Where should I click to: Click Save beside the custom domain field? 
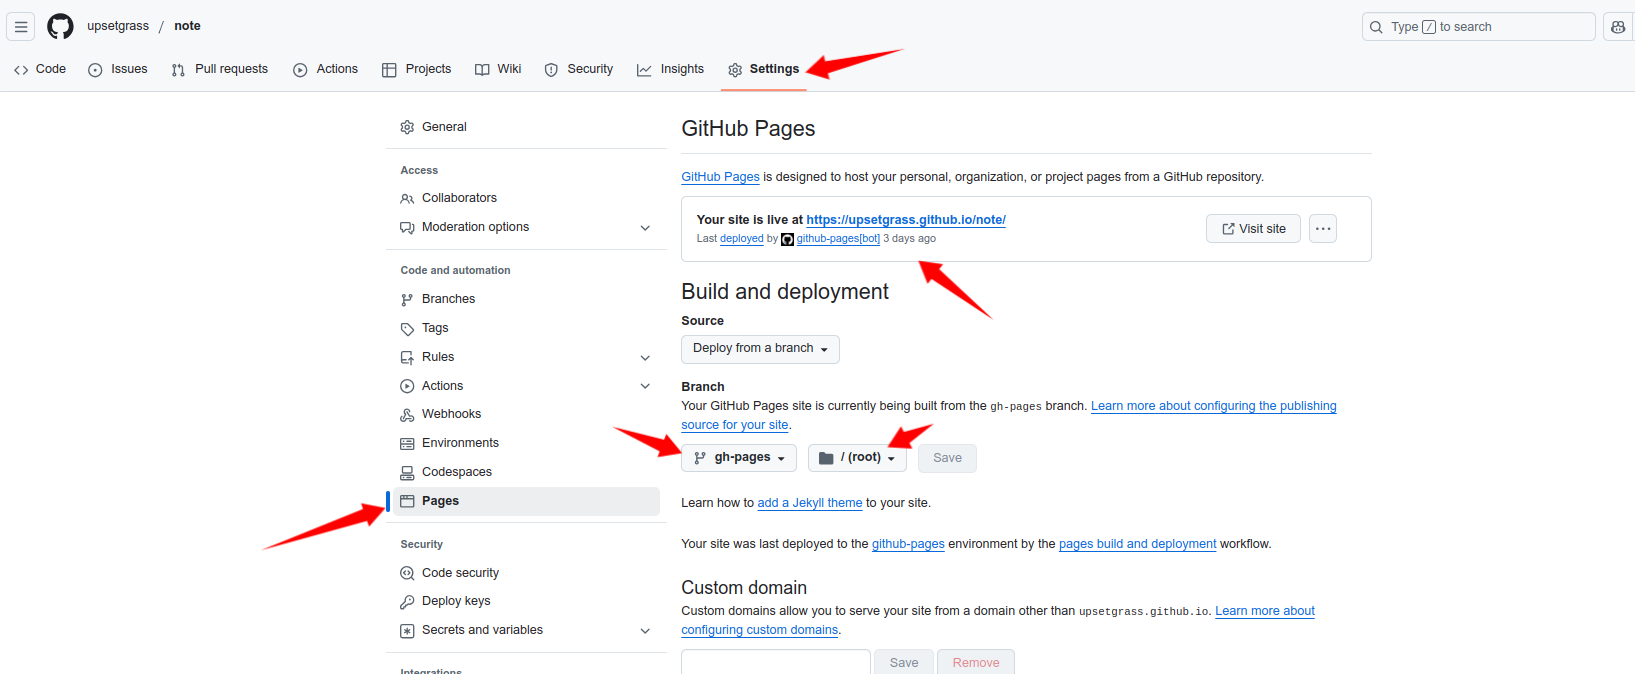pos(904,662)
